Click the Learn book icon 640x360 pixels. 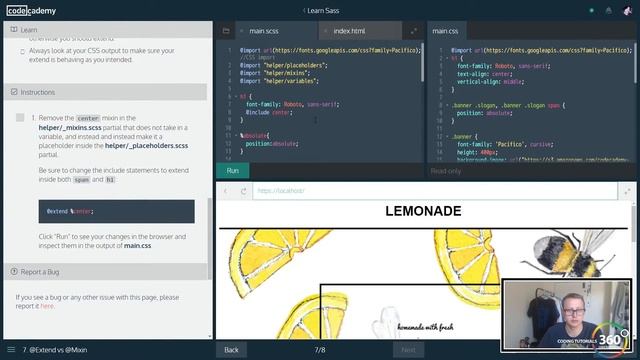point(14,30)
